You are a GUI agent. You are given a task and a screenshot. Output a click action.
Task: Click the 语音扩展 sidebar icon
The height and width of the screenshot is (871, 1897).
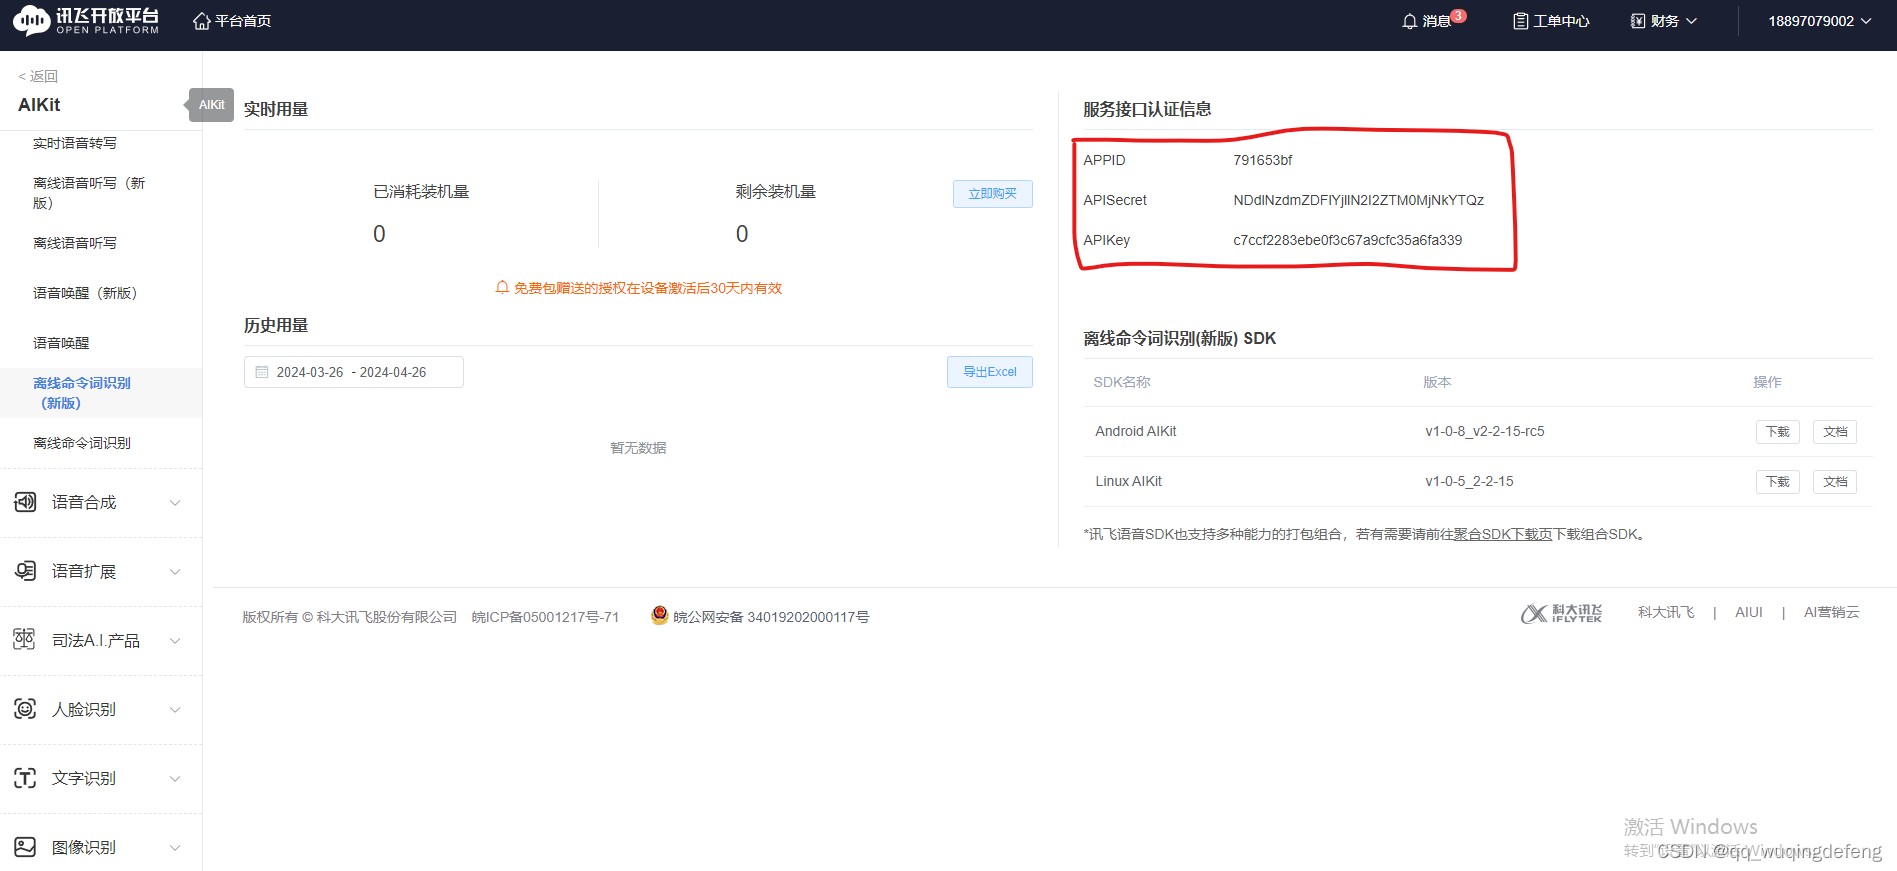point(25,571)
